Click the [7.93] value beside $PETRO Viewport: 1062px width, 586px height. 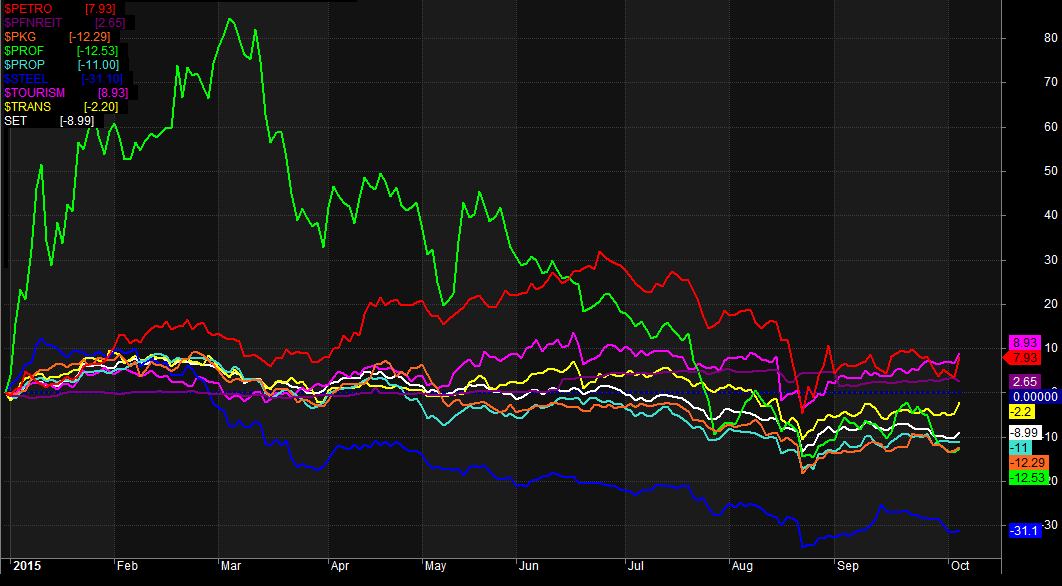click(x=100, y=9)
